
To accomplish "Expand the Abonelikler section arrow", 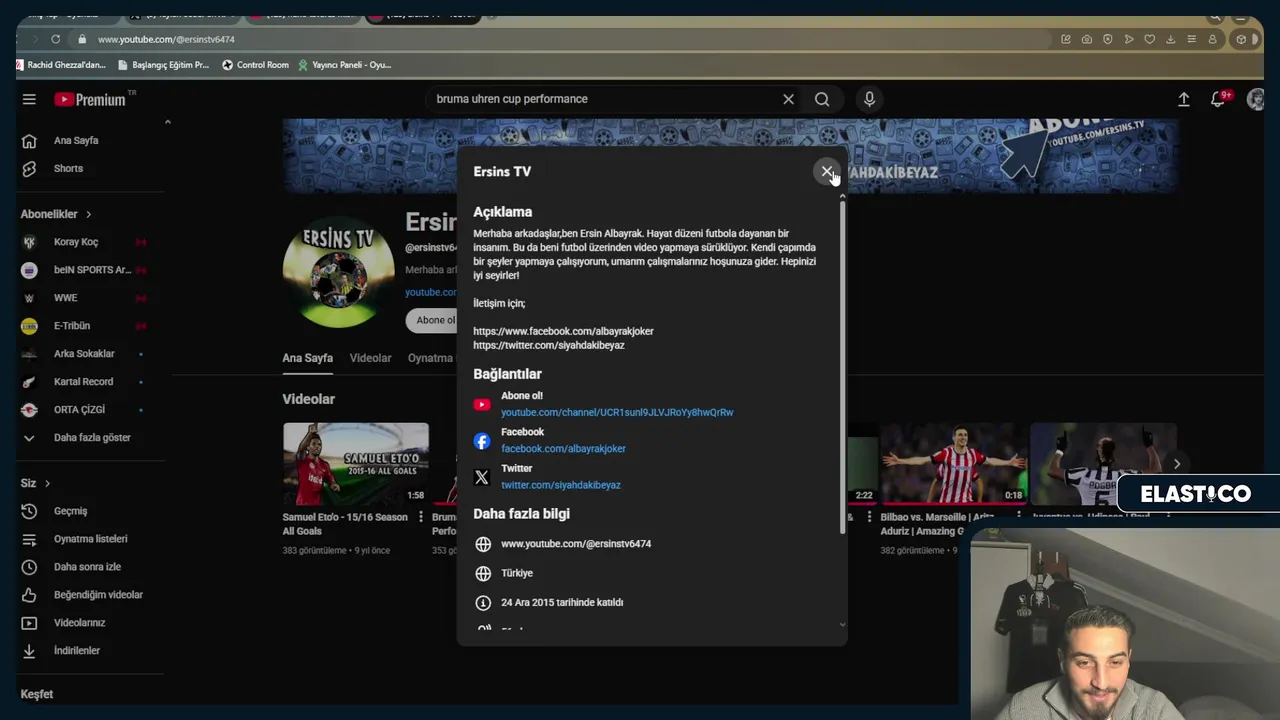I will point(88,214).
